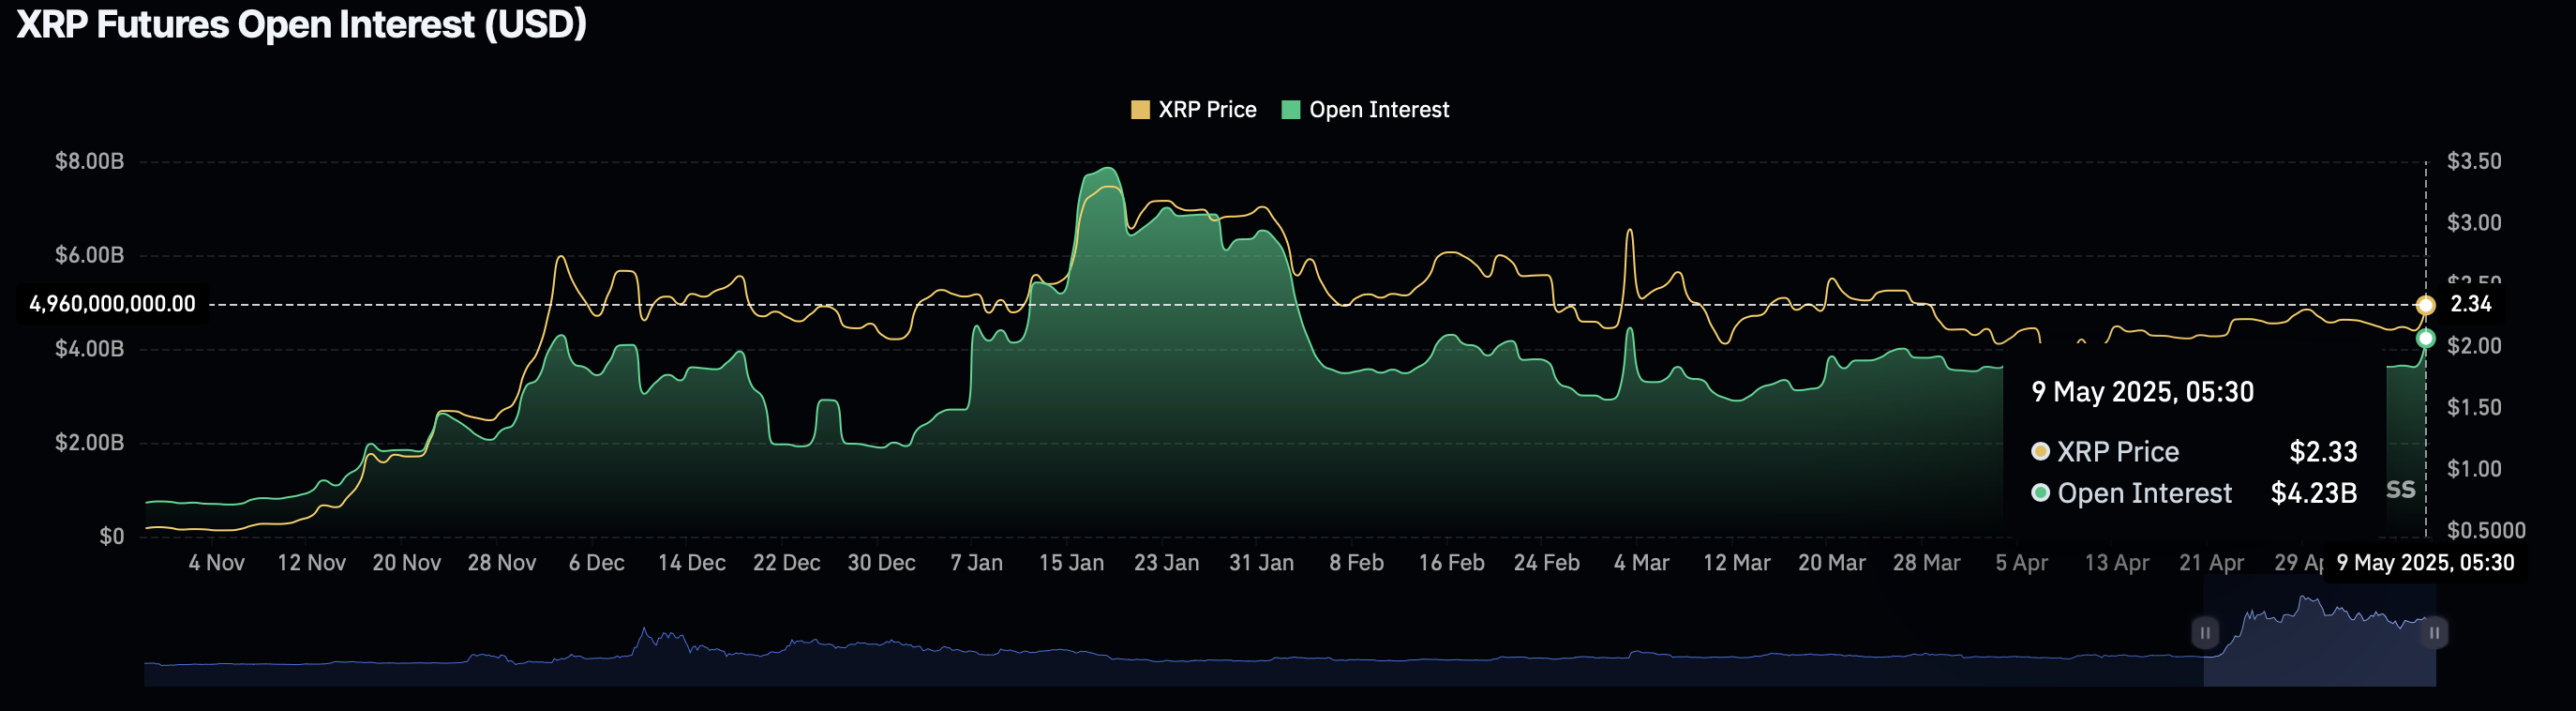Click the highlighted range selection in navigator
Screen dimensions: 2576x711
pyautogui.click(x=2320, y=632)
